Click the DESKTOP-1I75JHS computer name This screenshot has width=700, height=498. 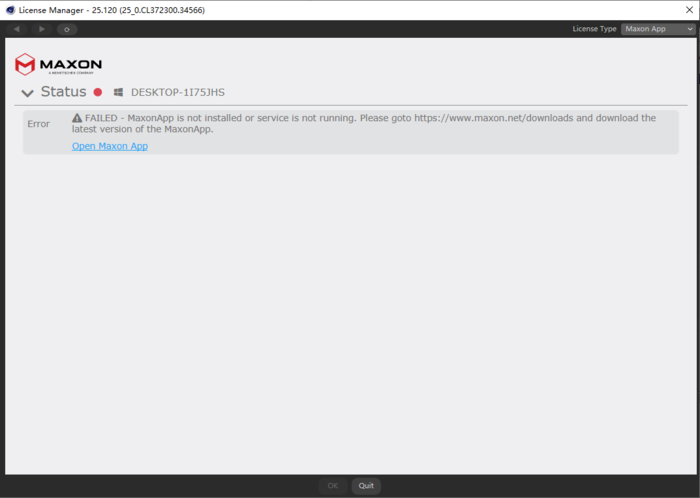[178, 93]
